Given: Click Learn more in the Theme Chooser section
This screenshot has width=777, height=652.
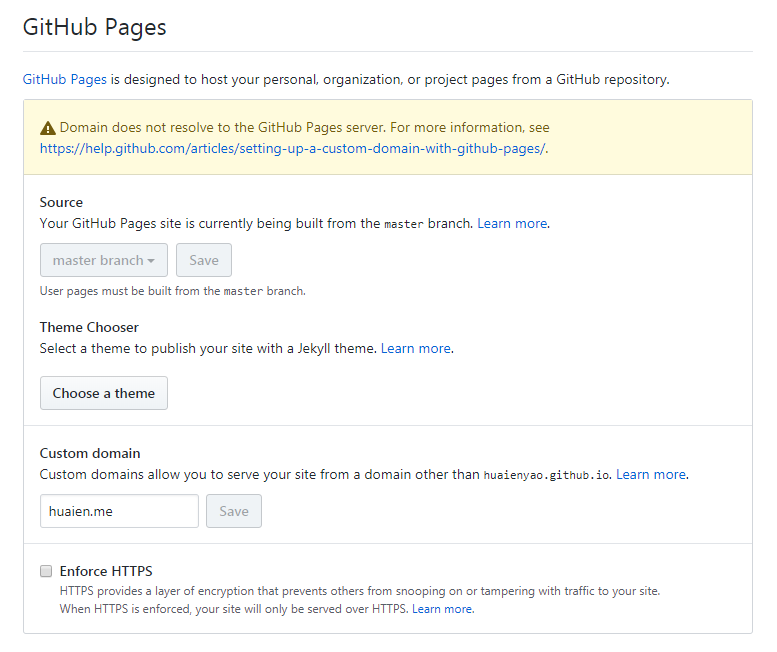Looking at the screenshot, I should 416,348.
